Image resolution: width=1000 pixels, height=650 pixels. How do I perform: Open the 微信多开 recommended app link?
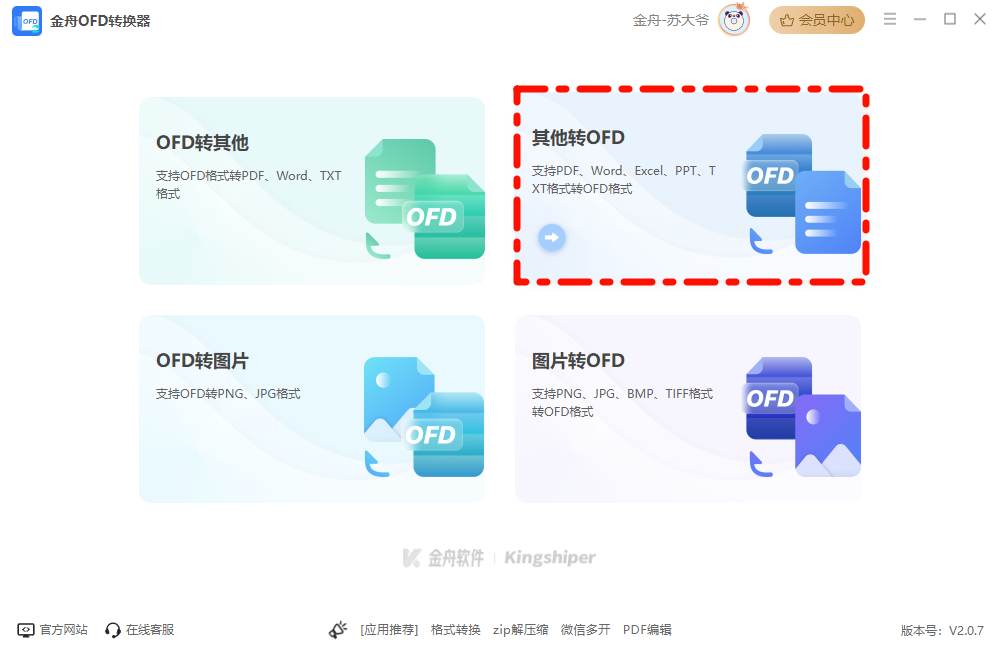[x=585, y=630]
